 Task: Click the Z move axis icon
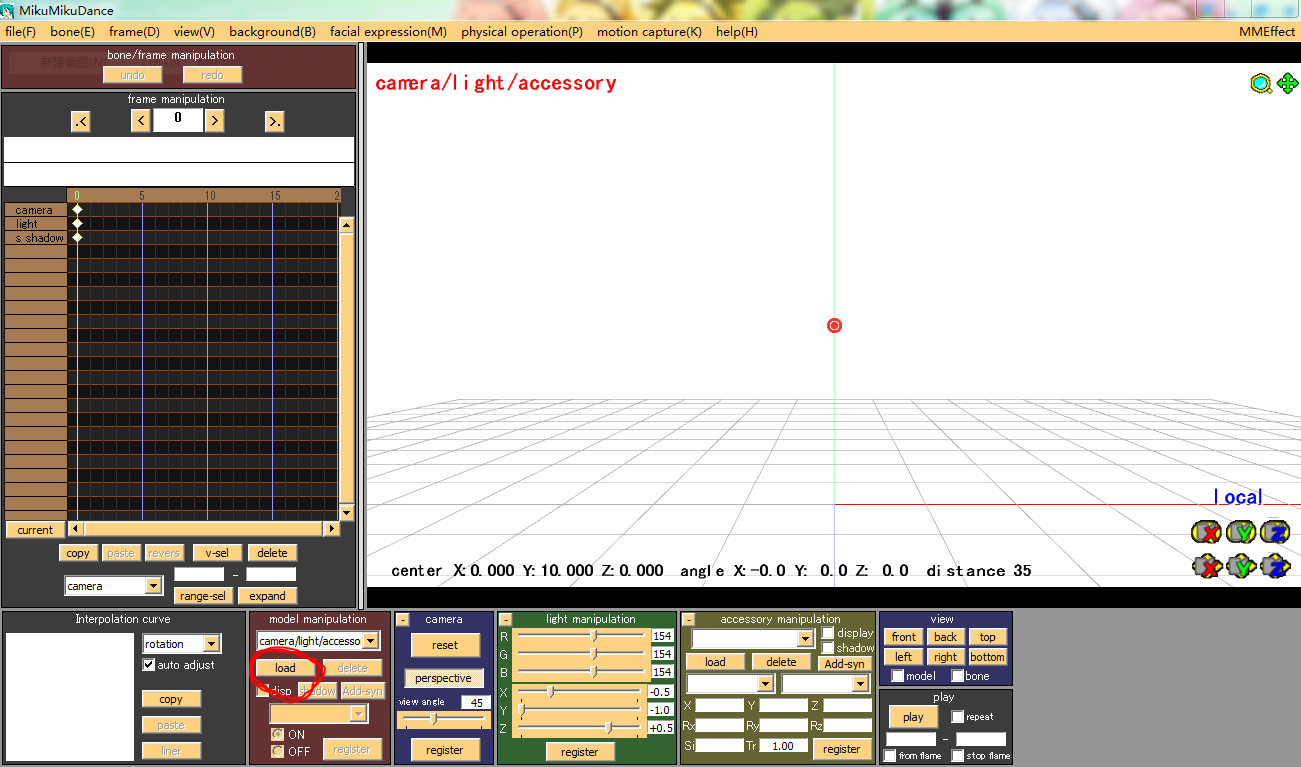pos(1275,567)
